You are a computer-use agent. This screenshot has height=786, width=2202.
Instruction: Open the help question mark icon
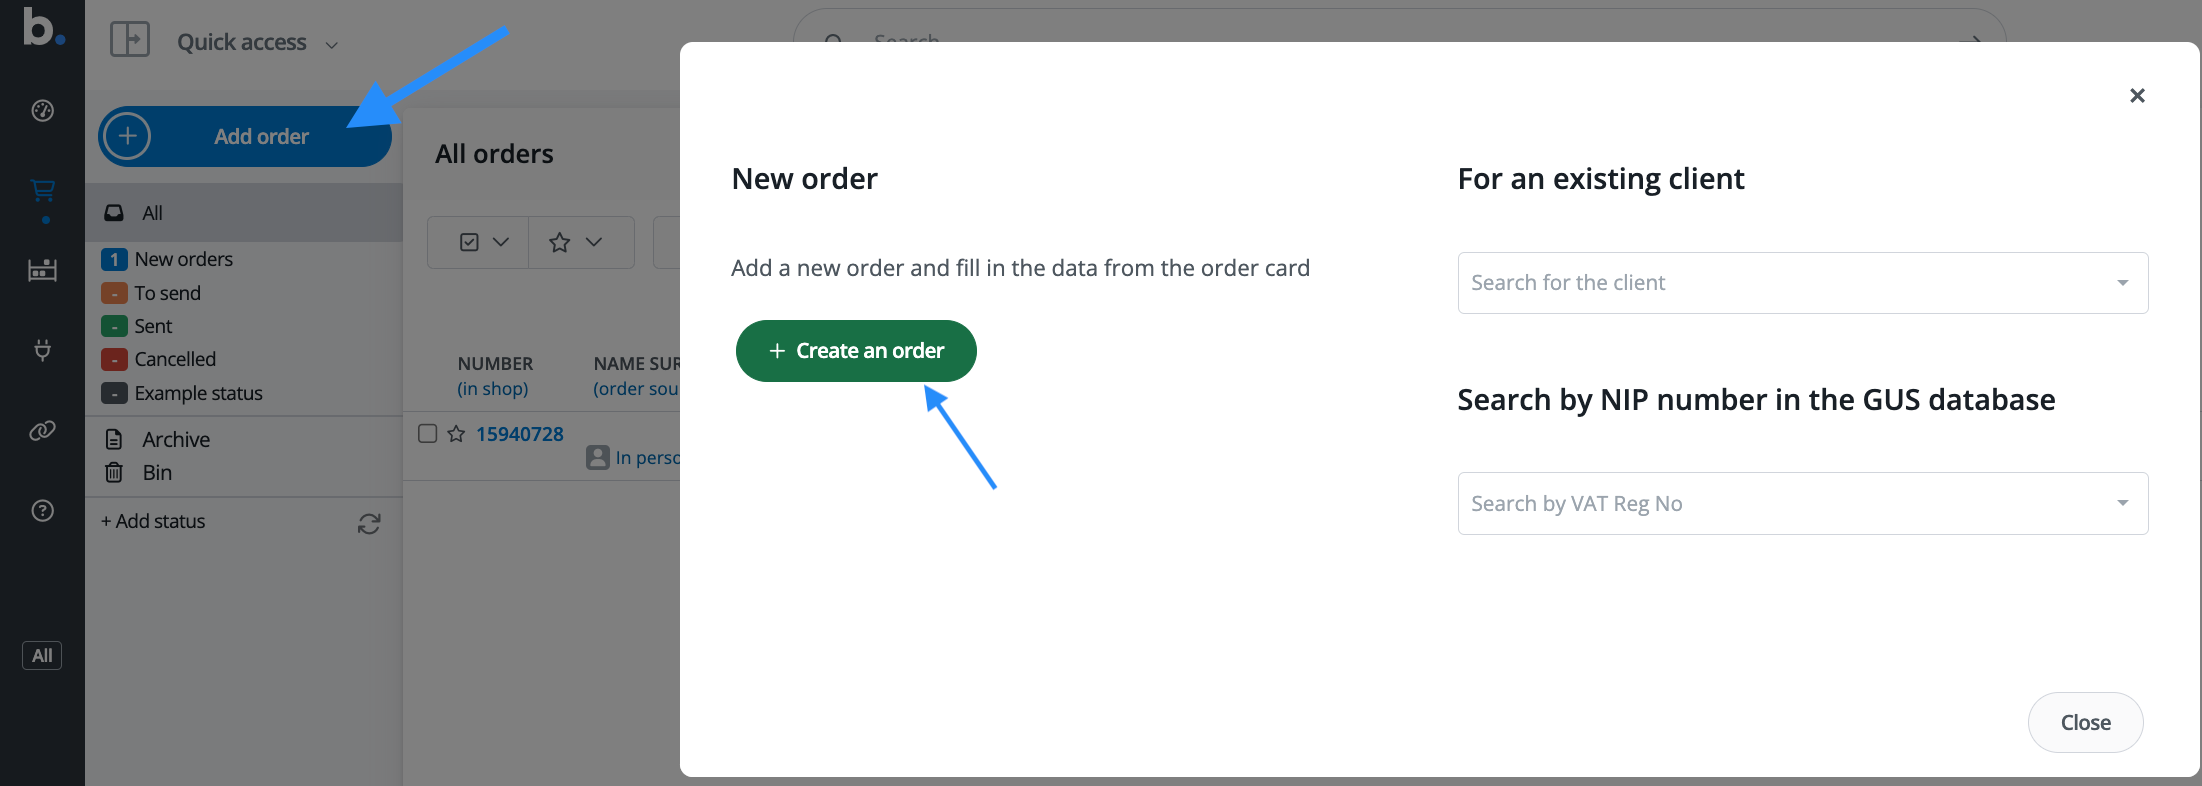pyautogui.click(x=42, y=511)
